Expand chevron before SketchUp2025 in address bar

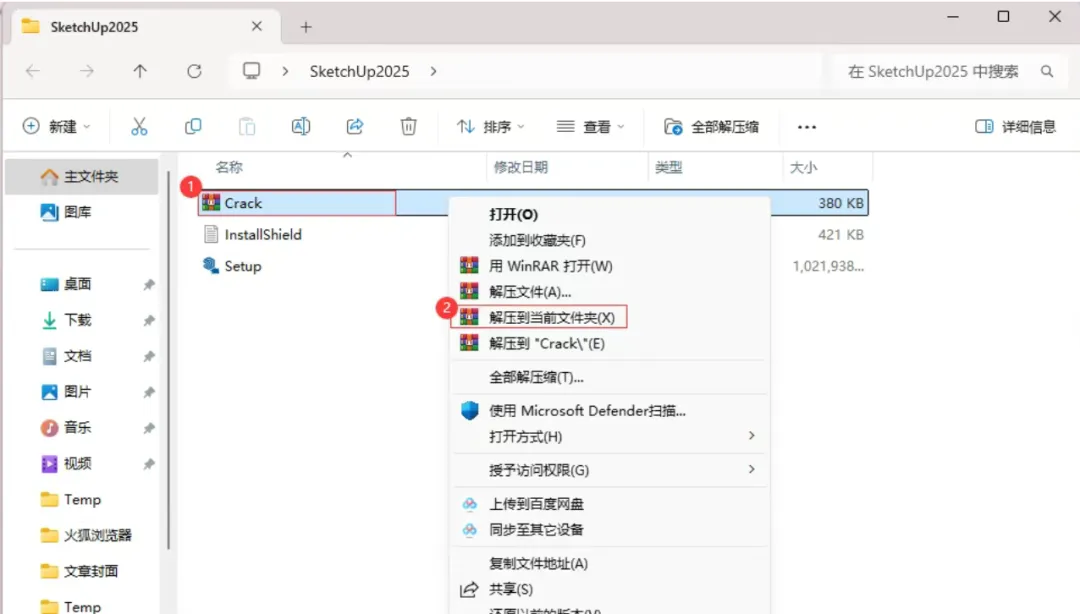pyautogui.click(x=285, y=71)
